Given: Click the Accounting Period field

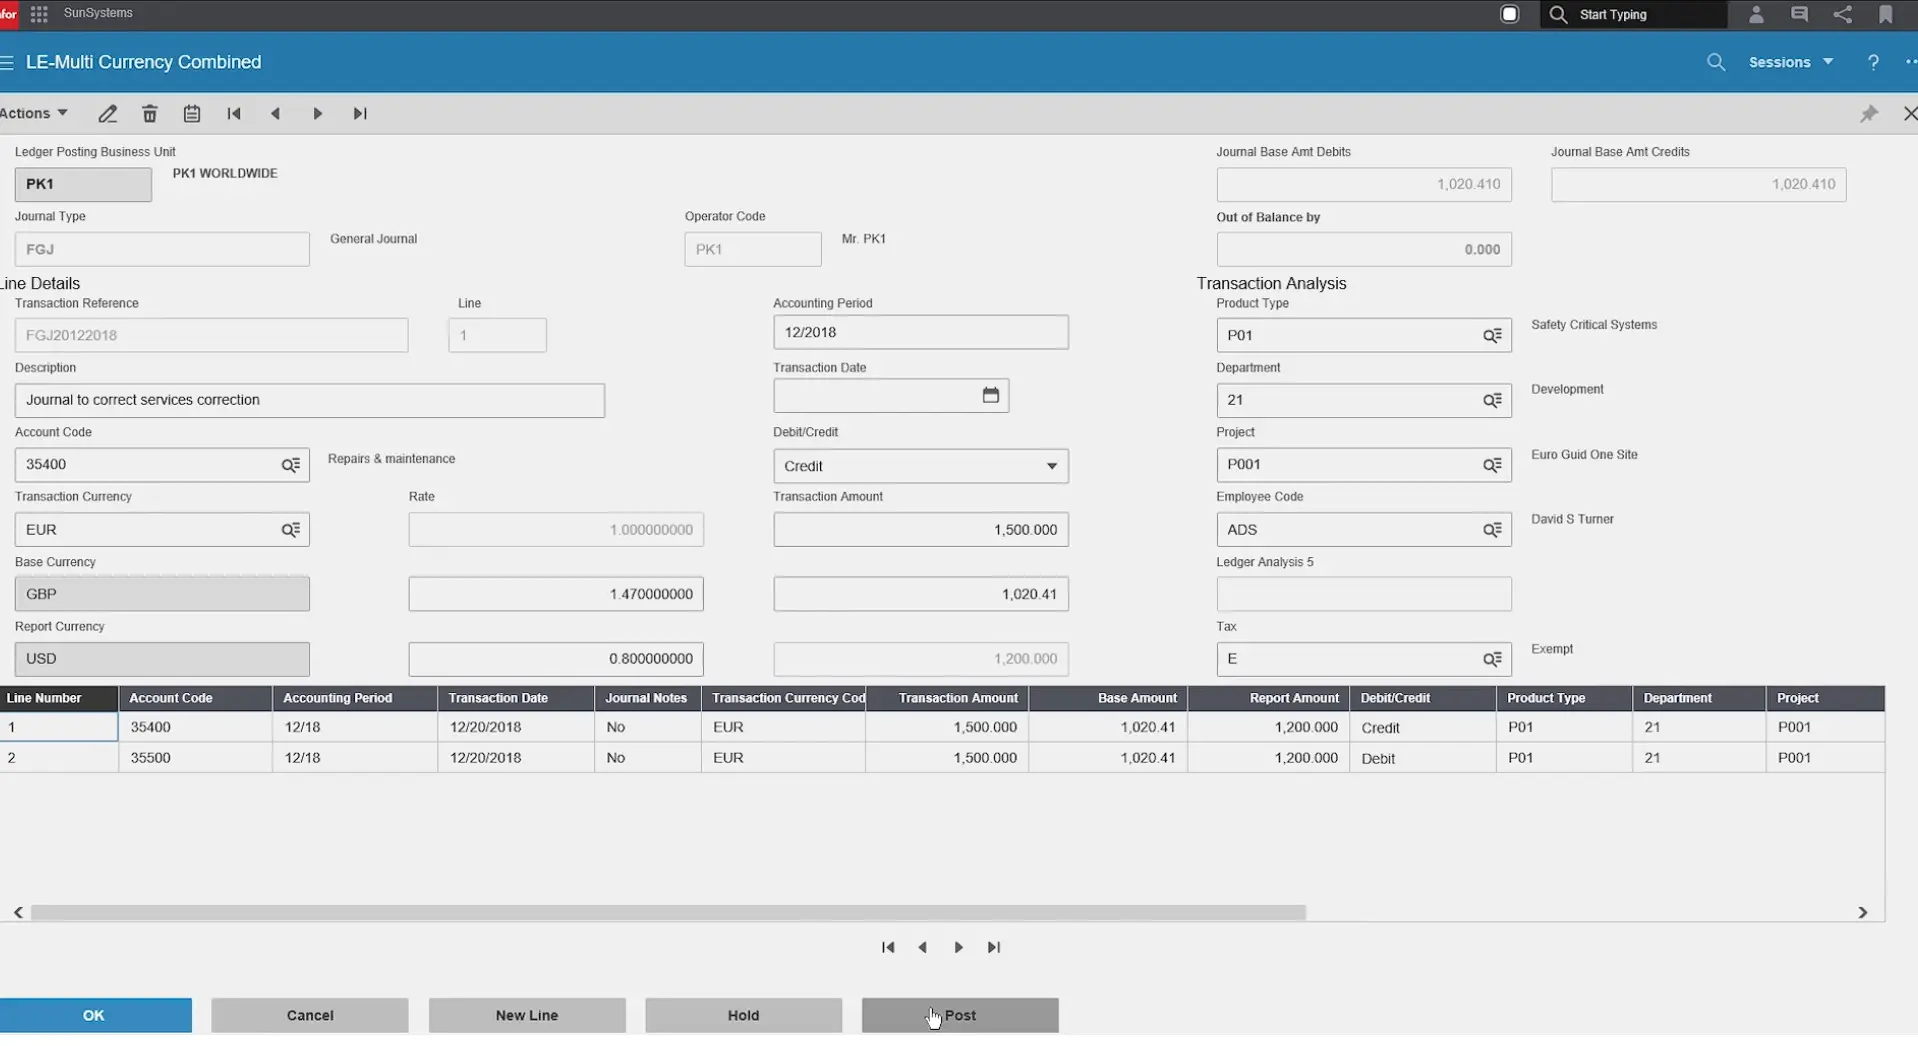Looking at the screenshot, I should tap(920, 333).
